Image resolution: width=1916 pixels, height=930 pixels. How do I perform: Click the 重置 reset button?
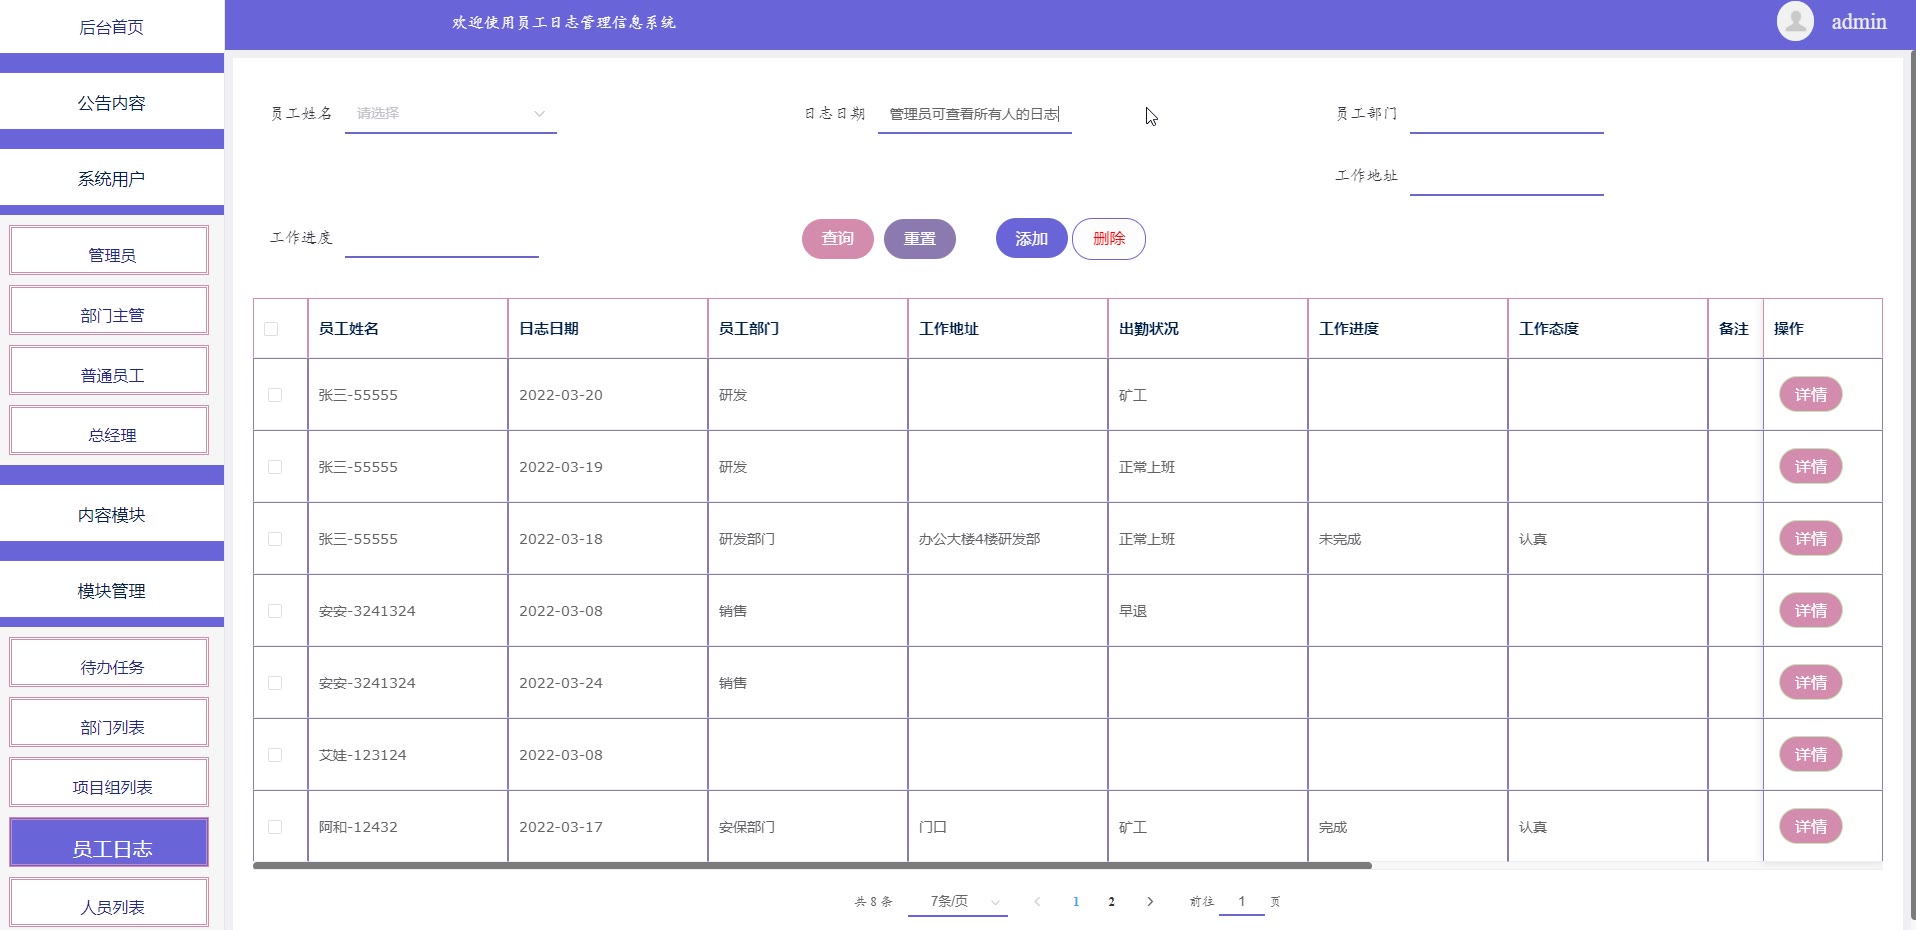(920, 239)
